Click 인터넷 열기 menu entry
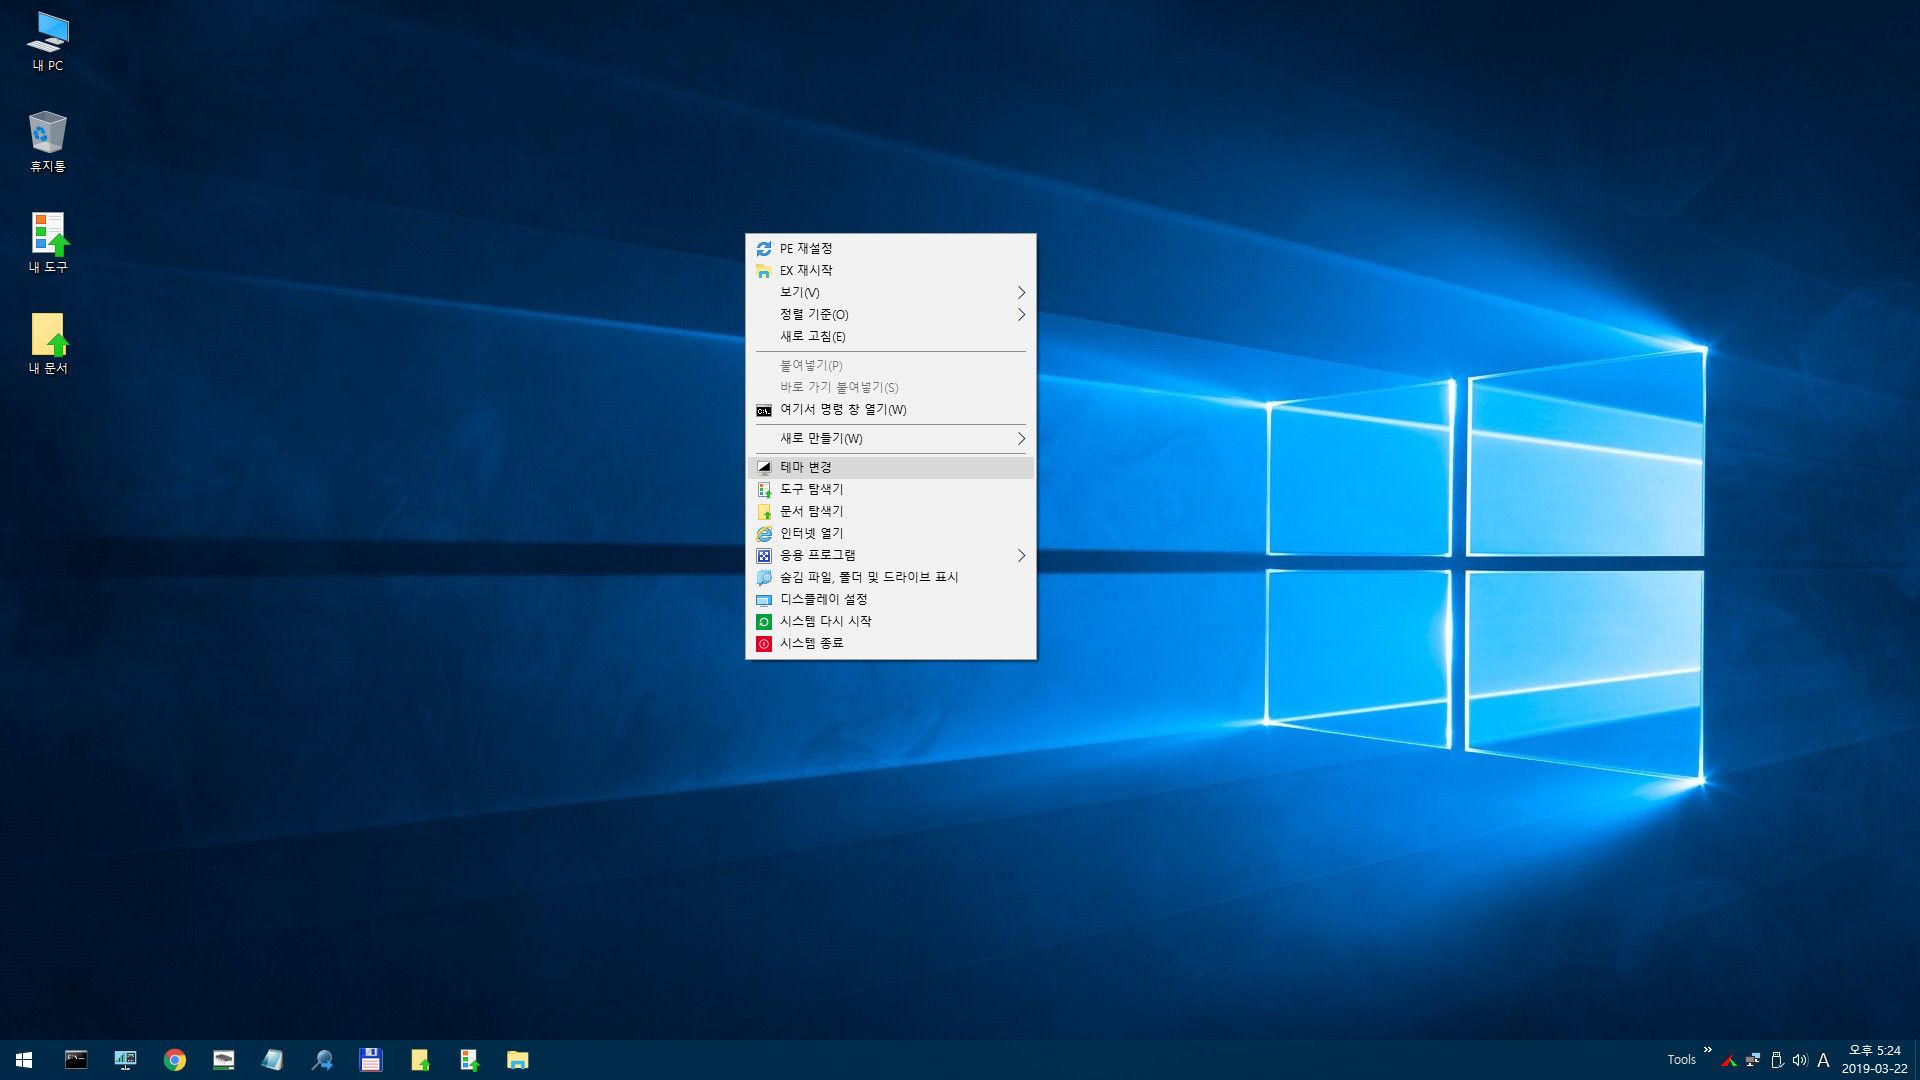The width and height of the screenshot is (1920, 1080). [x=891, y=533]
